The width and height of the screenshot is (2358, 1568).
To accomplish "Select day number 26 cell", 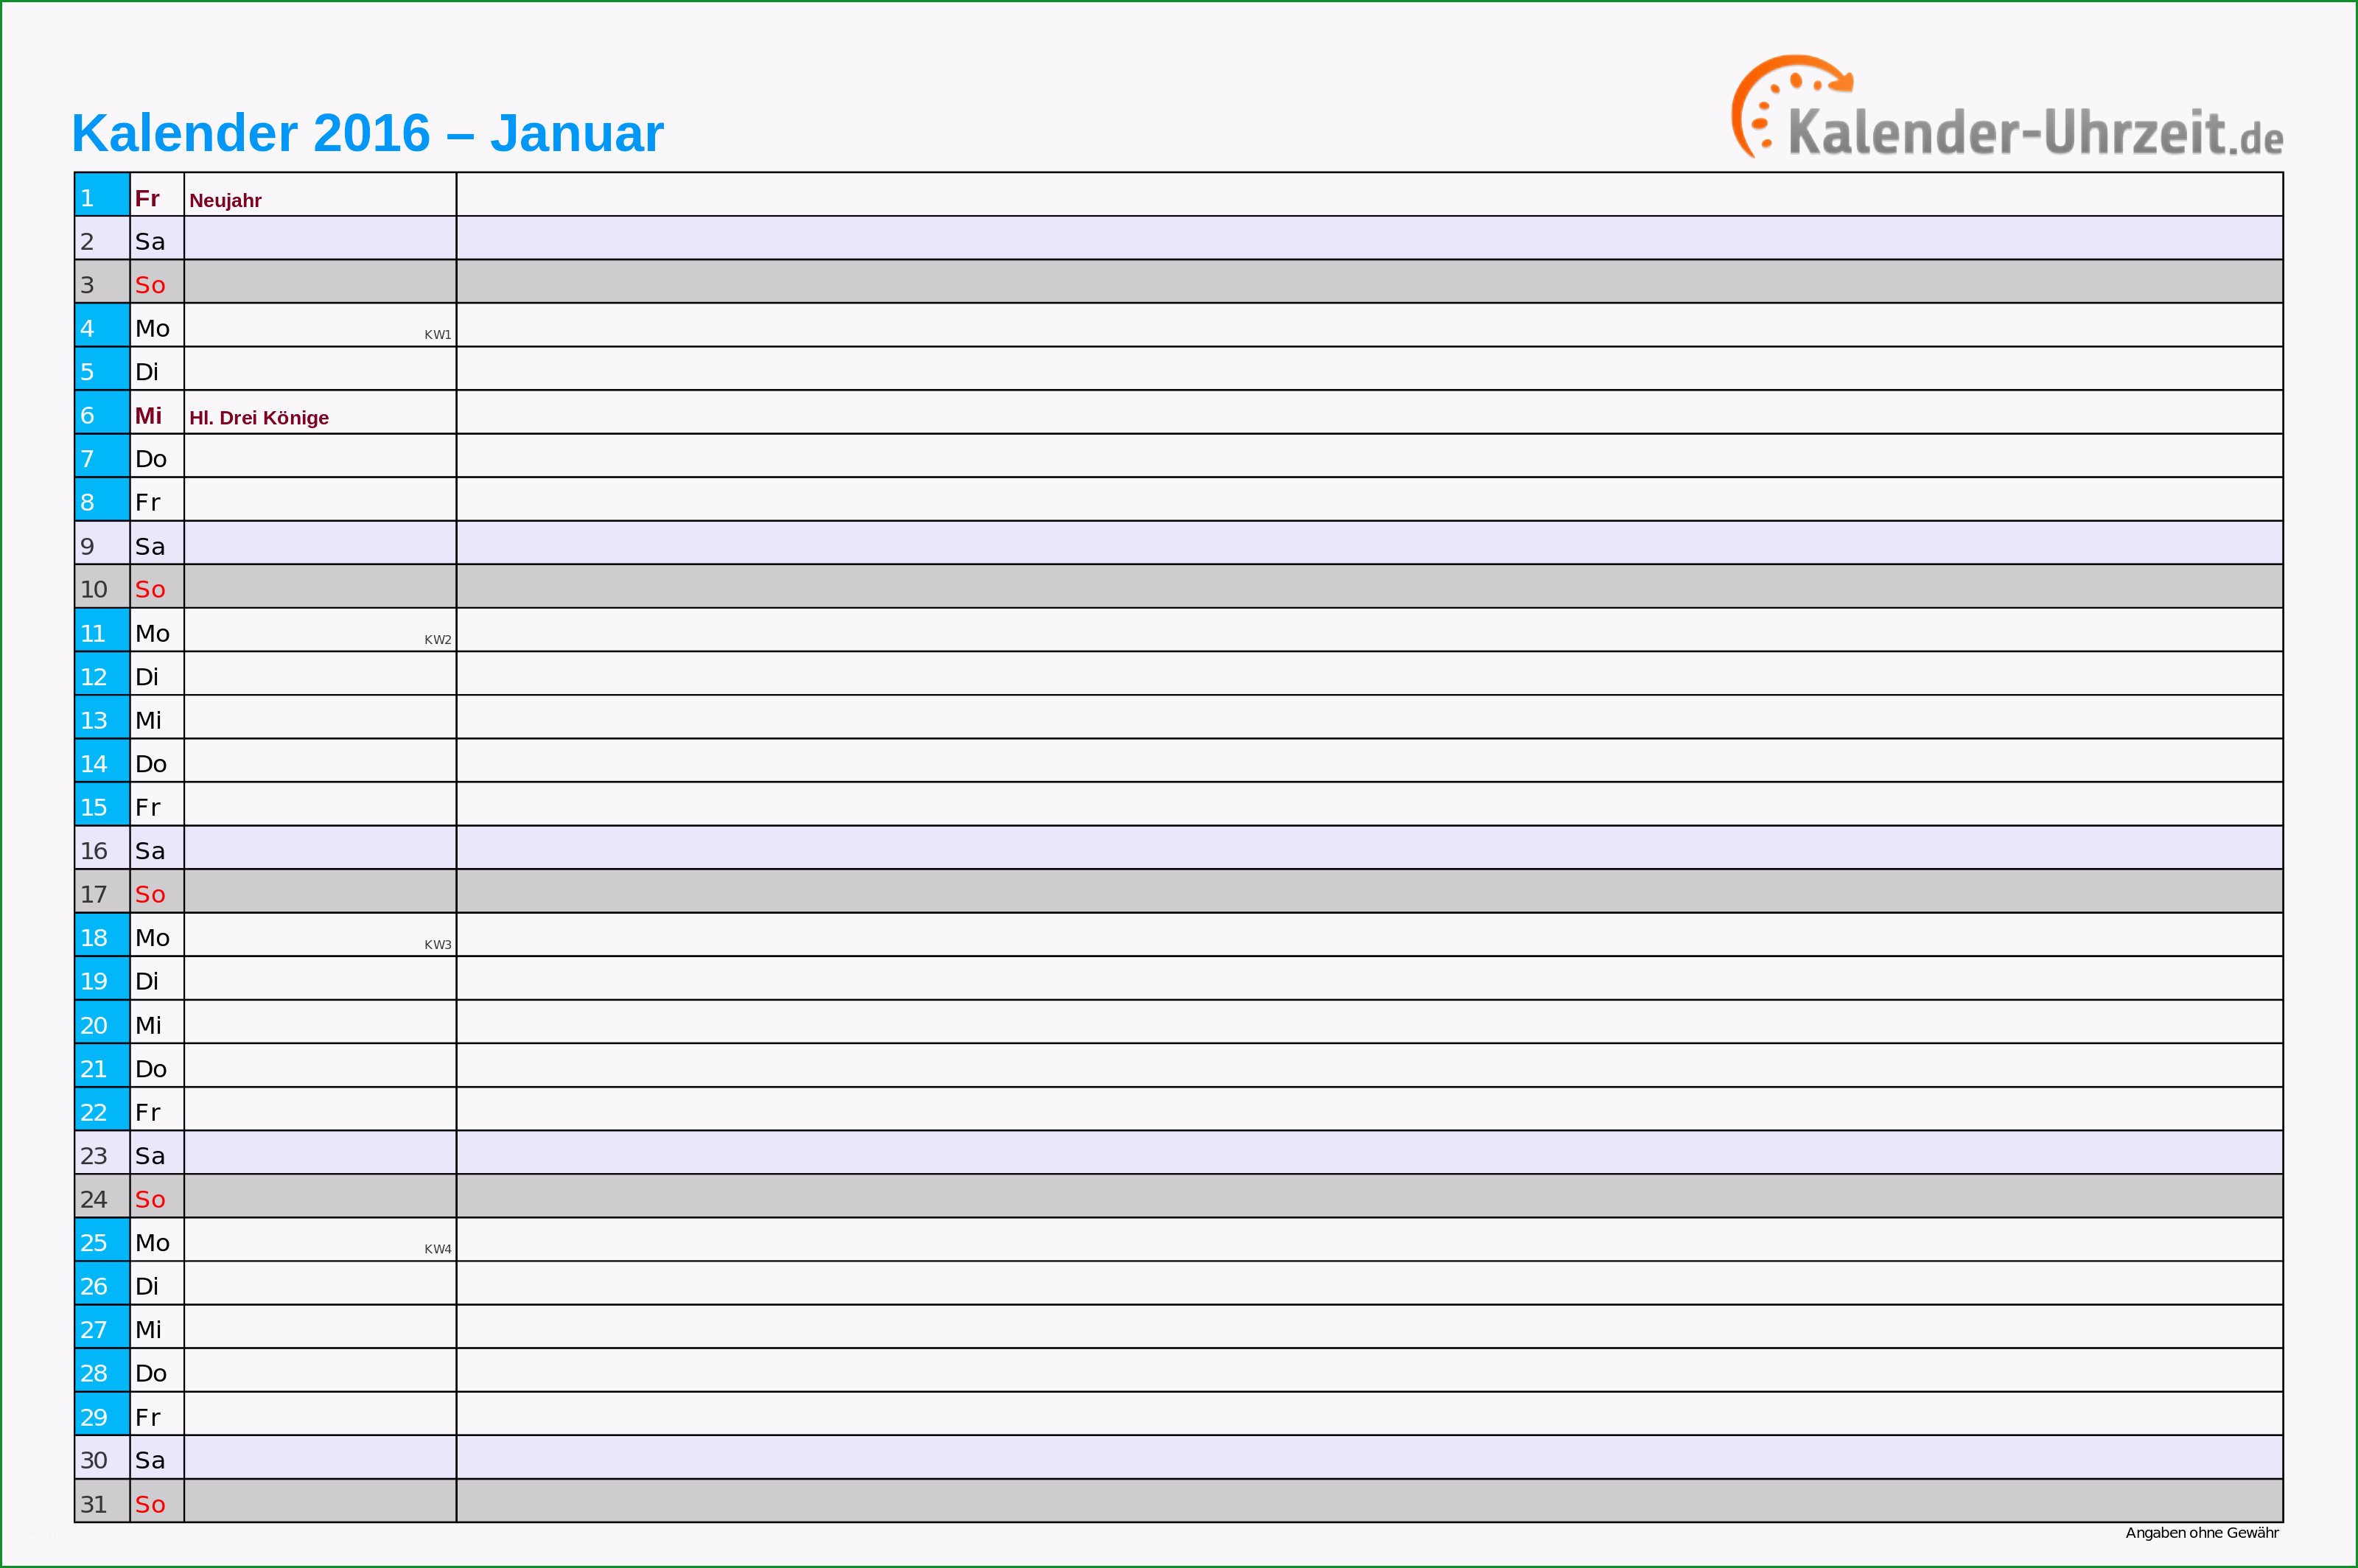I will click(102, 1283).
